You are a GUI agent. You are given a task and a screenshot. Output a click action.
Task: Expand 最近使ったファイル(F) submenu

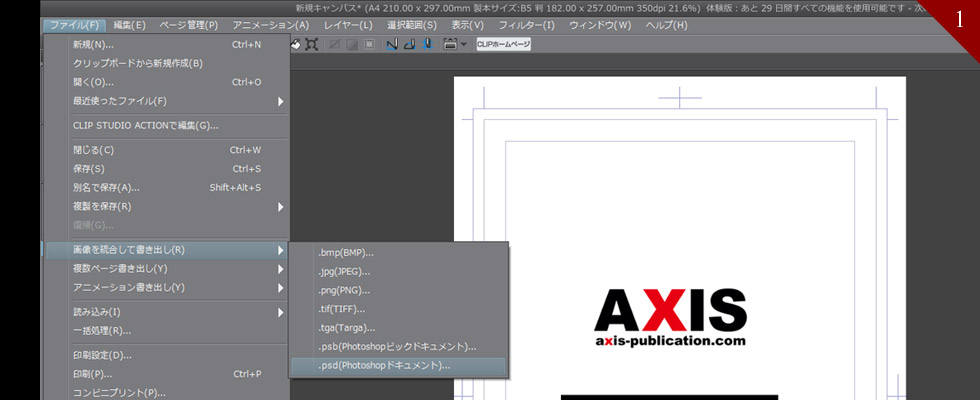click(167, 101)
